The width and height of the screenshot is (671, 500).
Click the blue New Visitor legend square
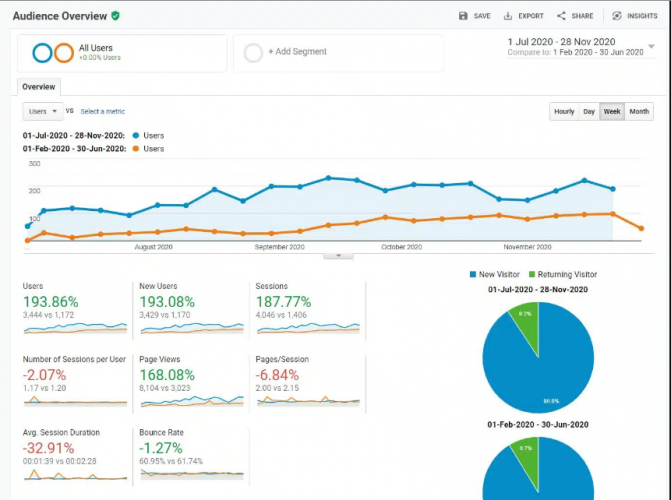473,274
